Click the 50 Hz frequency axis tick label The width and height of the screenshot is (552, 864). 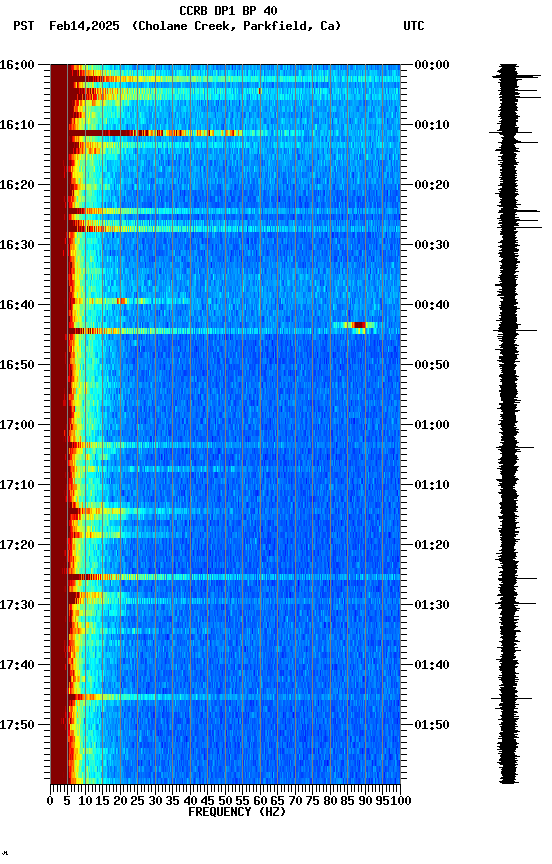coord(225,801)
